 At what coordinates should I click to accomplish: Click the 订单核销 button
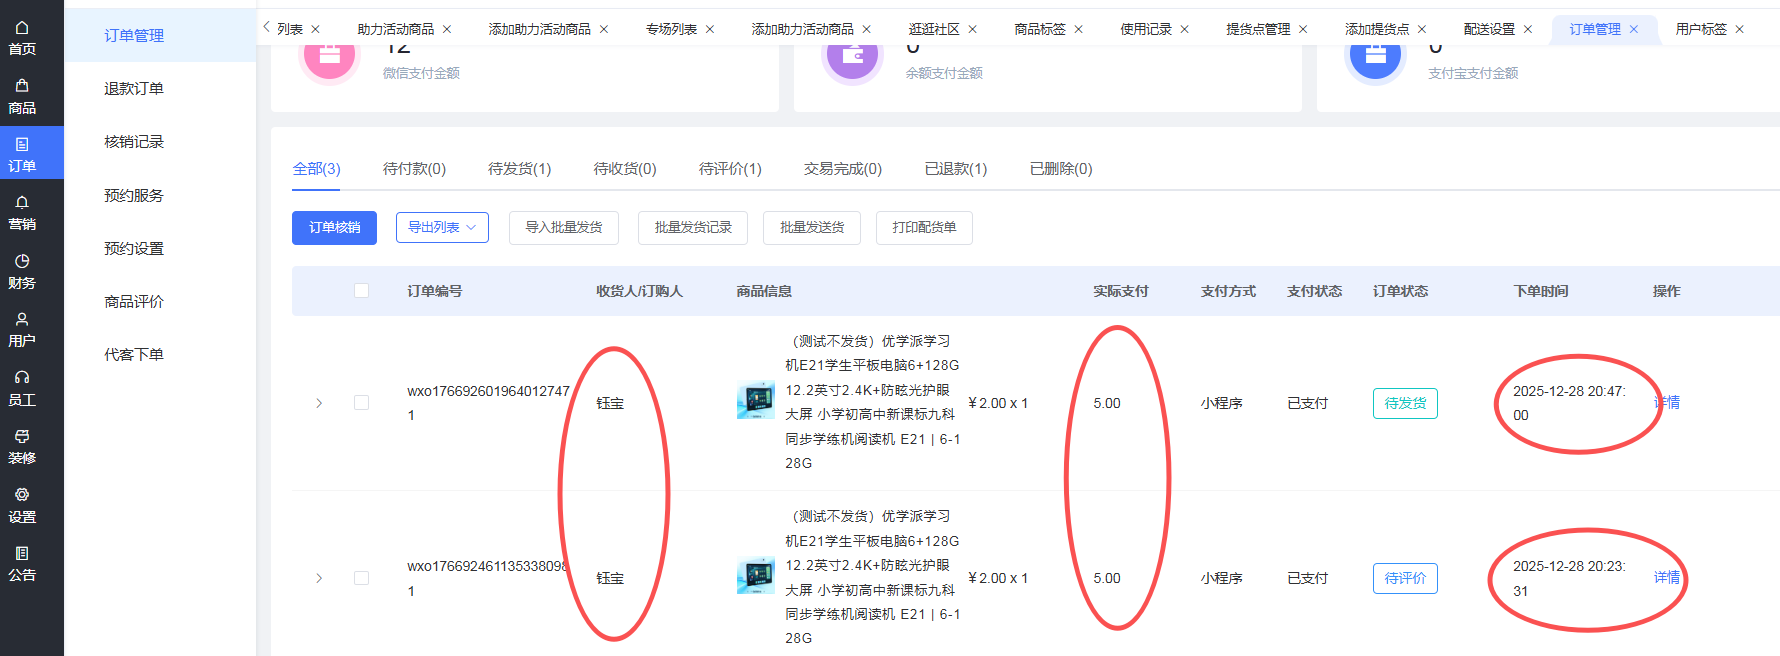(334, 227)
